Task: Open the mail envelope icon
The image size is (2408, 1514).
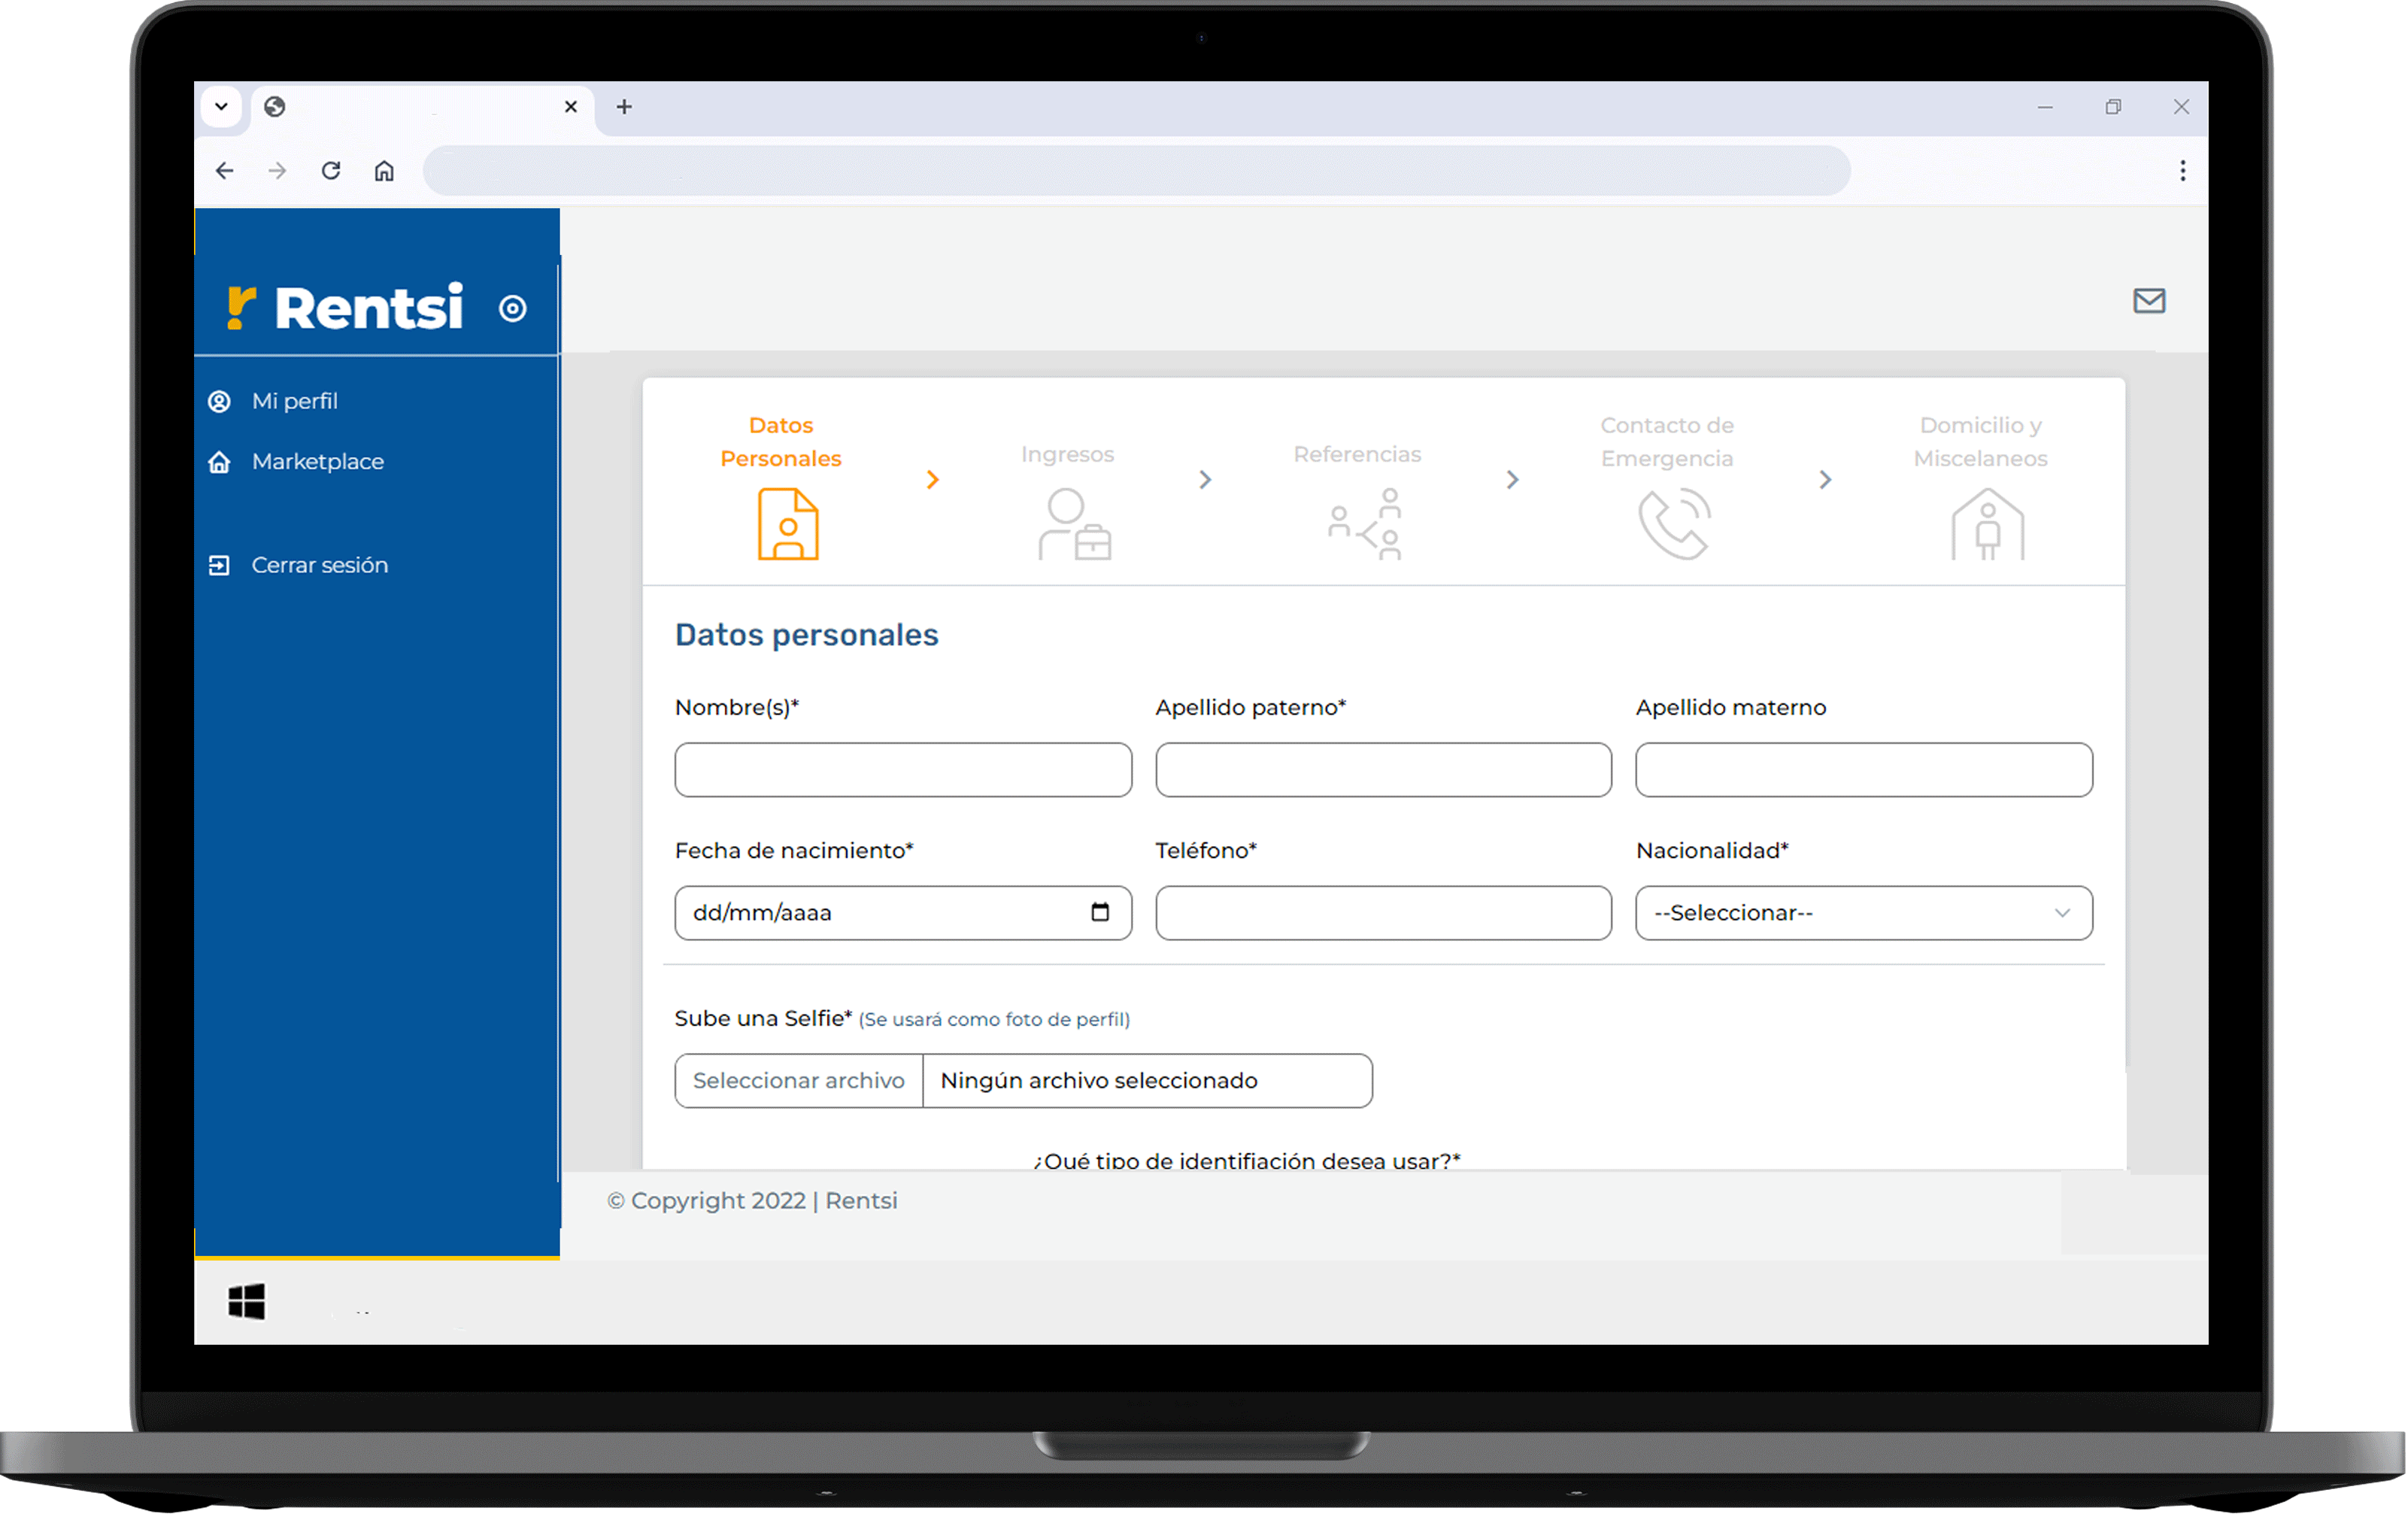Action: pyautogui.click(x=2149, y=301)
